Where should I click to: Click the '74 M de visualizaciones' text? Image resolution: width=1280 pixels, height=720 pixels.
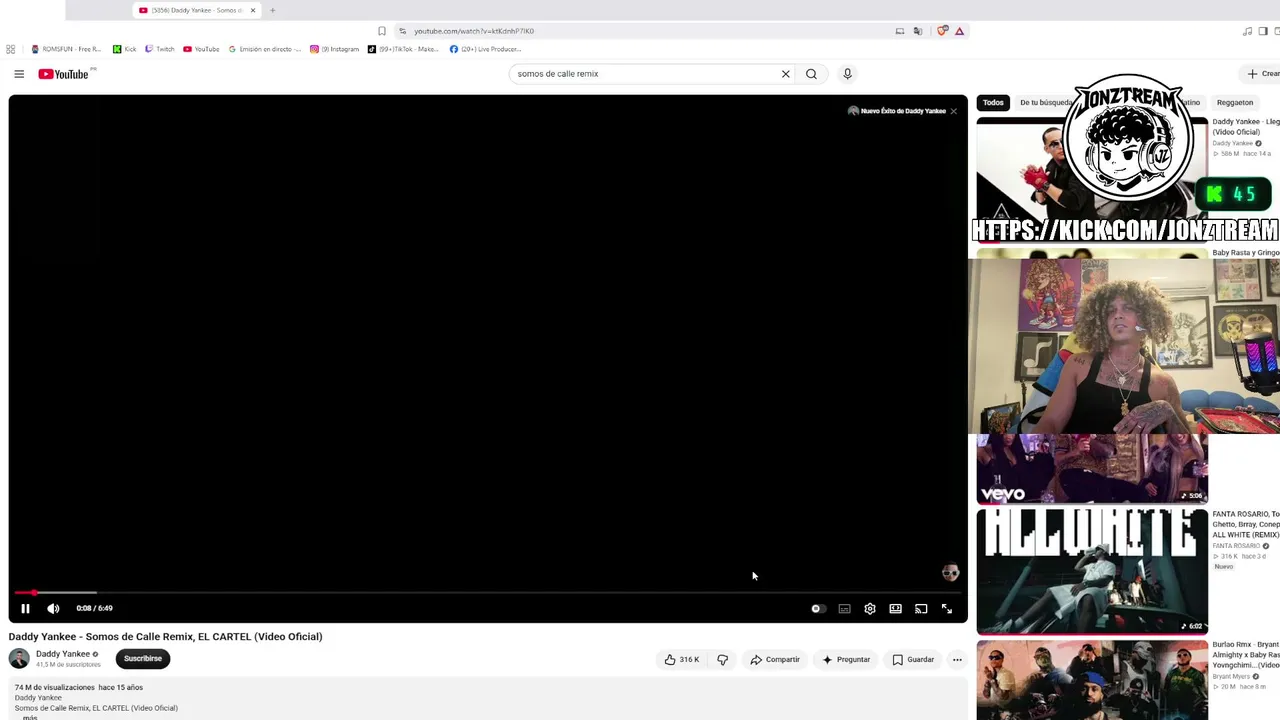click(54, 688)
